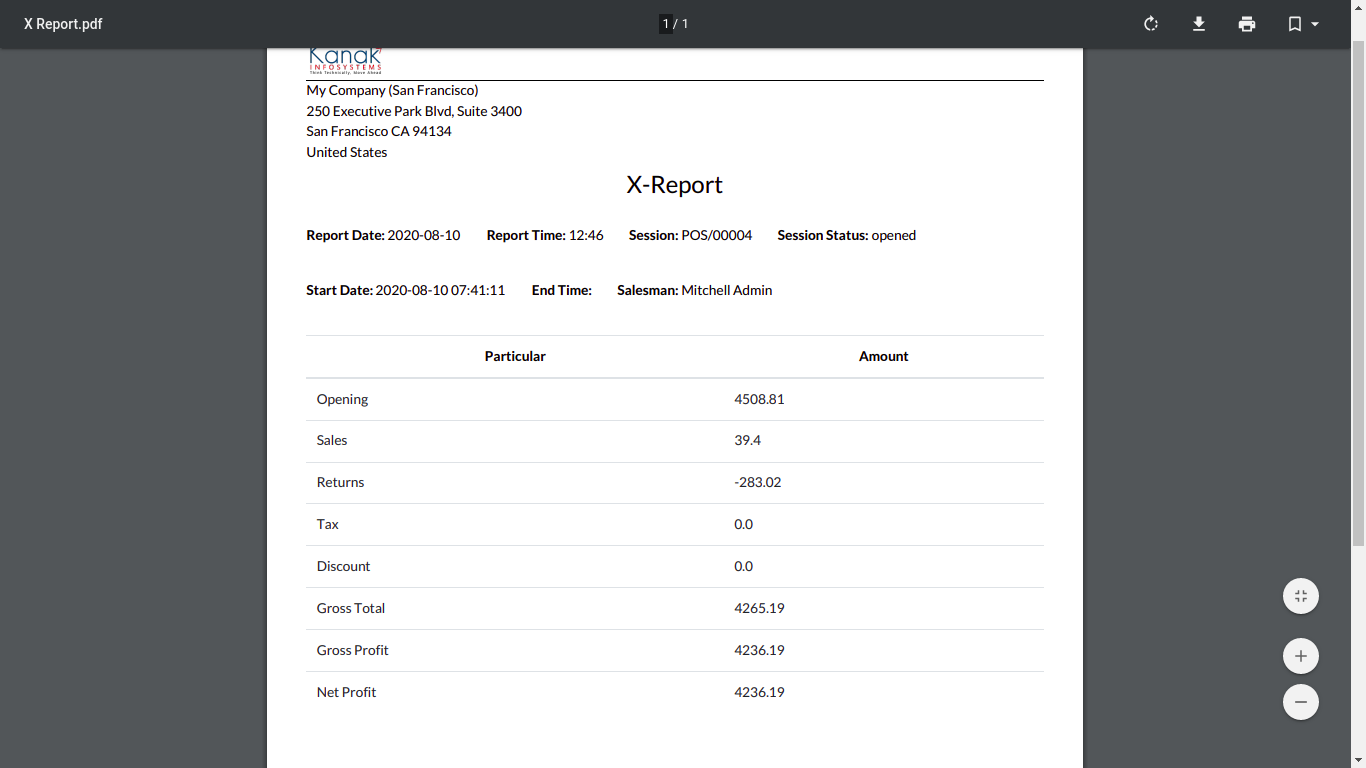Viewport: 1366px width, 768px height.
Task: Click the fit to page button
Action: (1301, 596)
